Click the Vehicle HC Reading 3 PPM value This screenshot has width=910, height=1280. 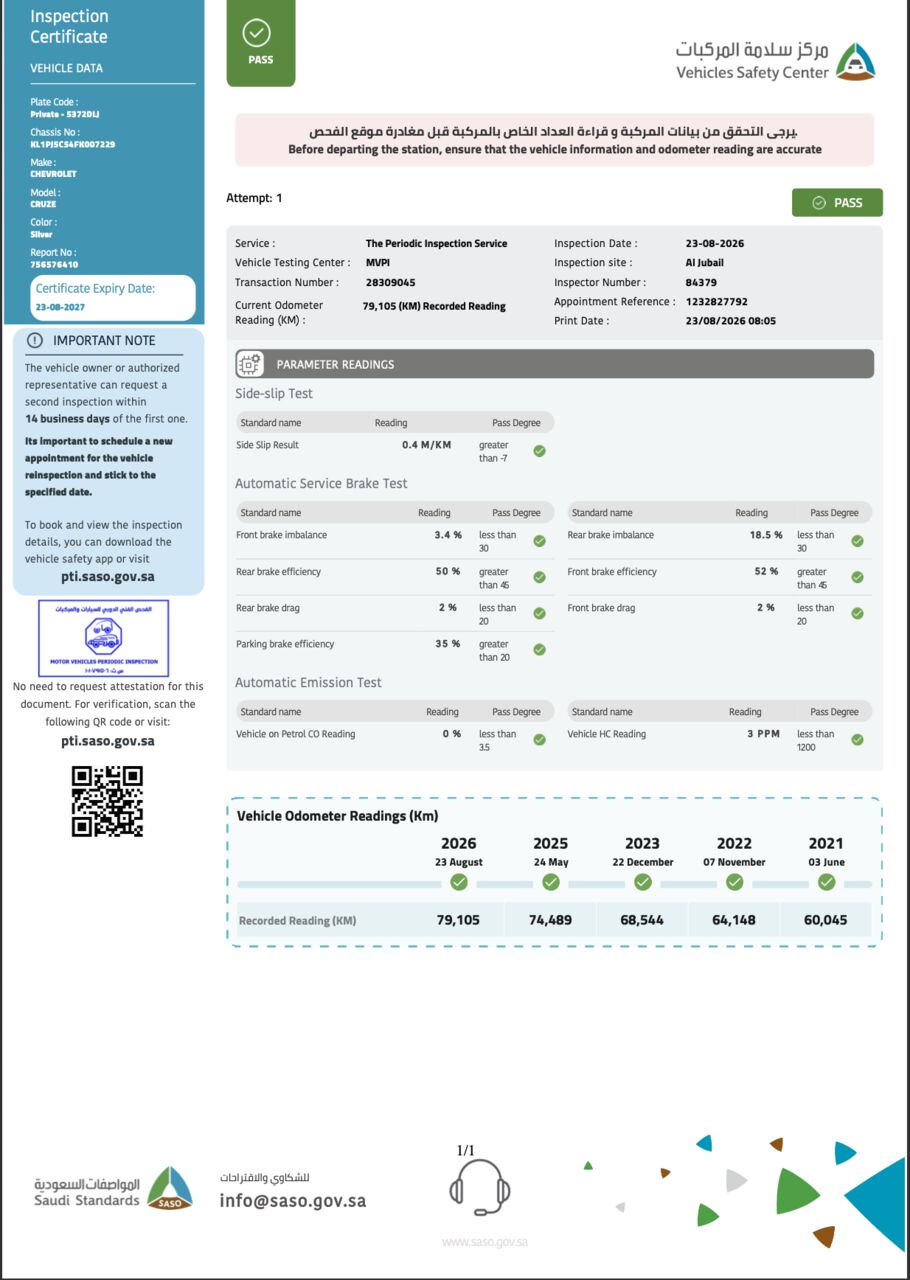(x=764, y=734)
